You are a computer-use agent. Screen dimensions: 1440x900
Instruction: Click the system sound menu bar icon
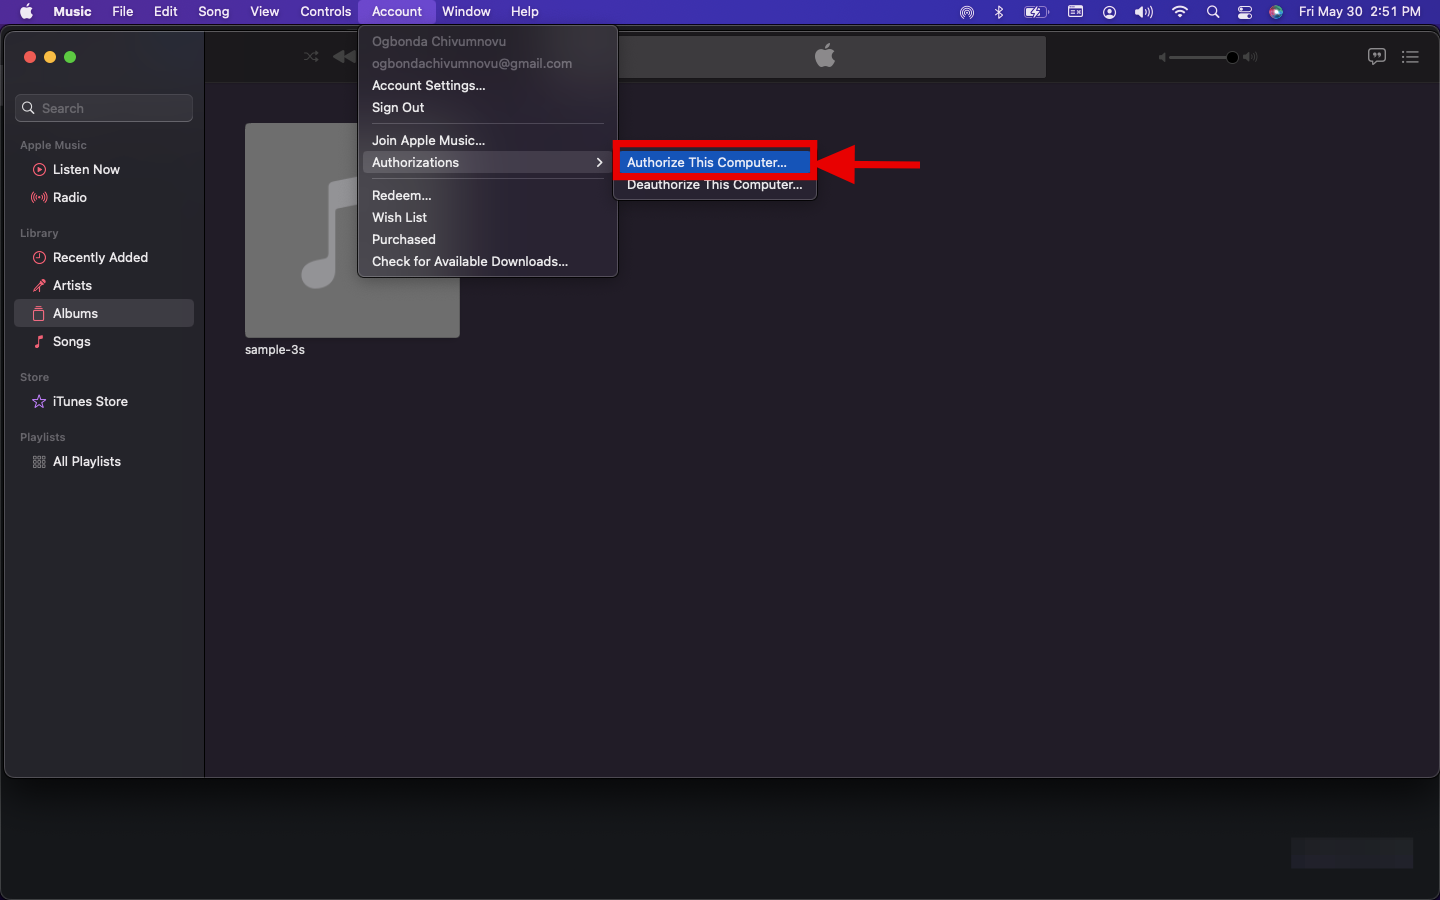[1144, 12]
